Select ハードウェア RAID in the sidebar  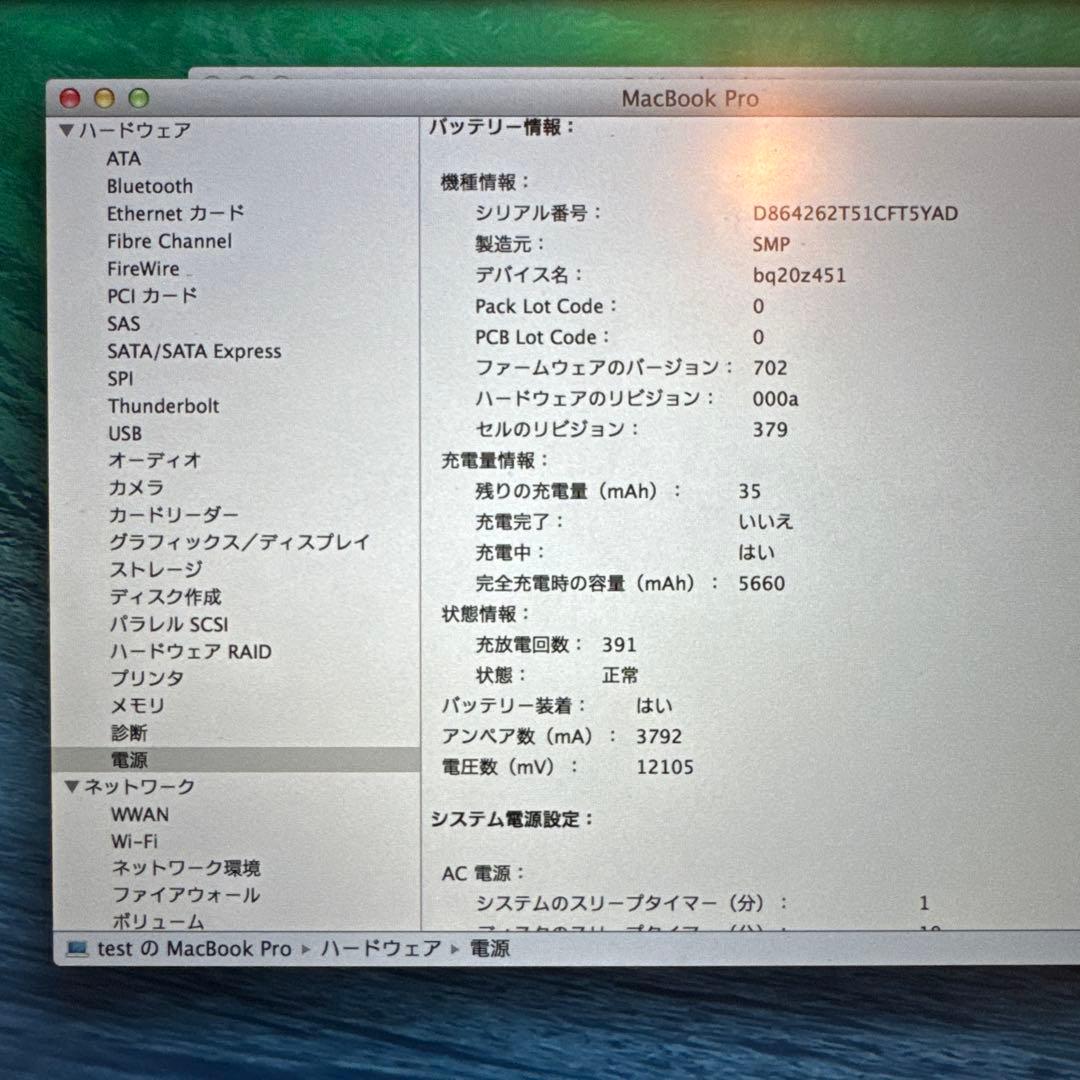point(191,651)
